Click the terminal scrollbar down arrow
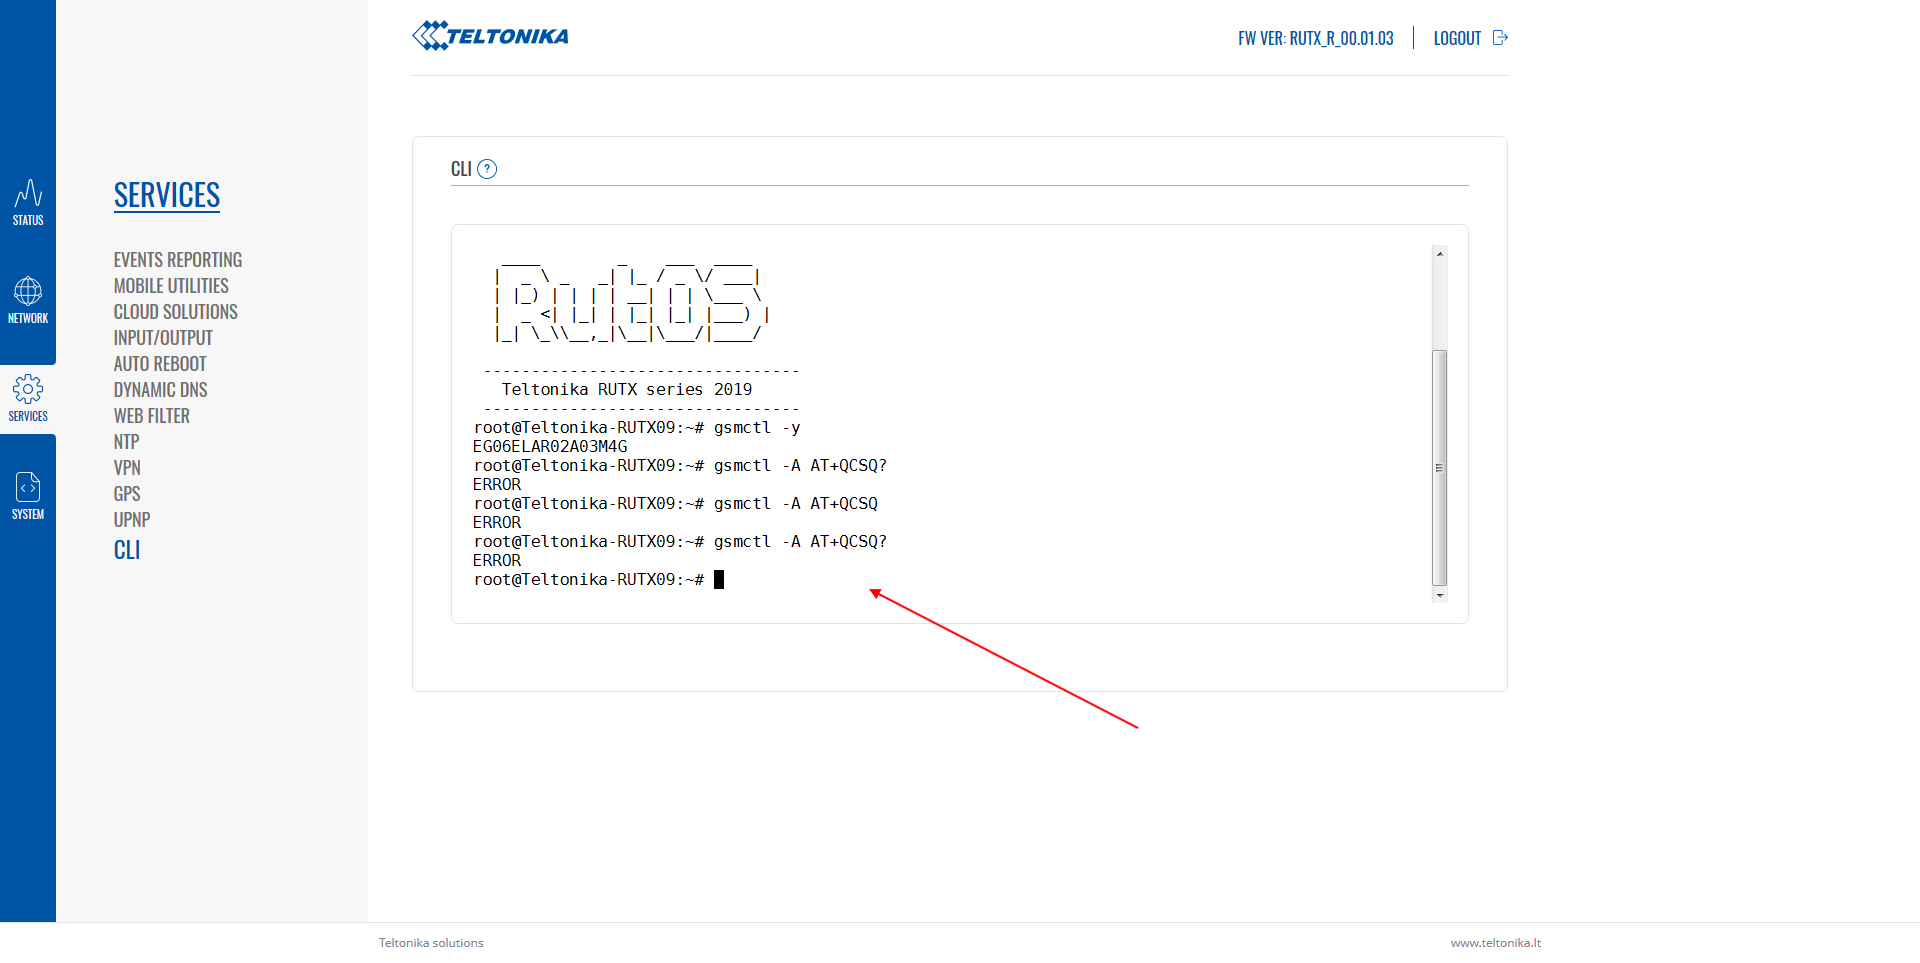Image resolution: width=1920 pixels, height=963 pixels. click(x=1440, y=595)
